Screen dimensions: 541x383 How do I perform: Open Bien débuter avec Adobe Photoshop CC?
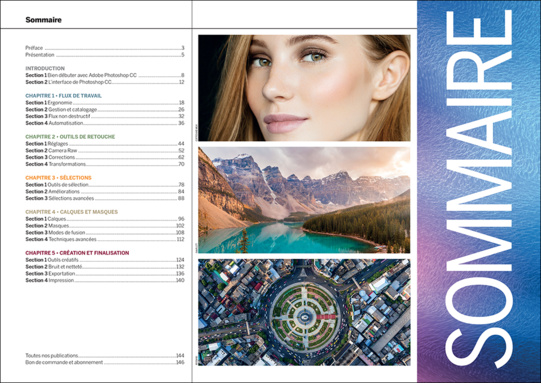click(105, 75)
